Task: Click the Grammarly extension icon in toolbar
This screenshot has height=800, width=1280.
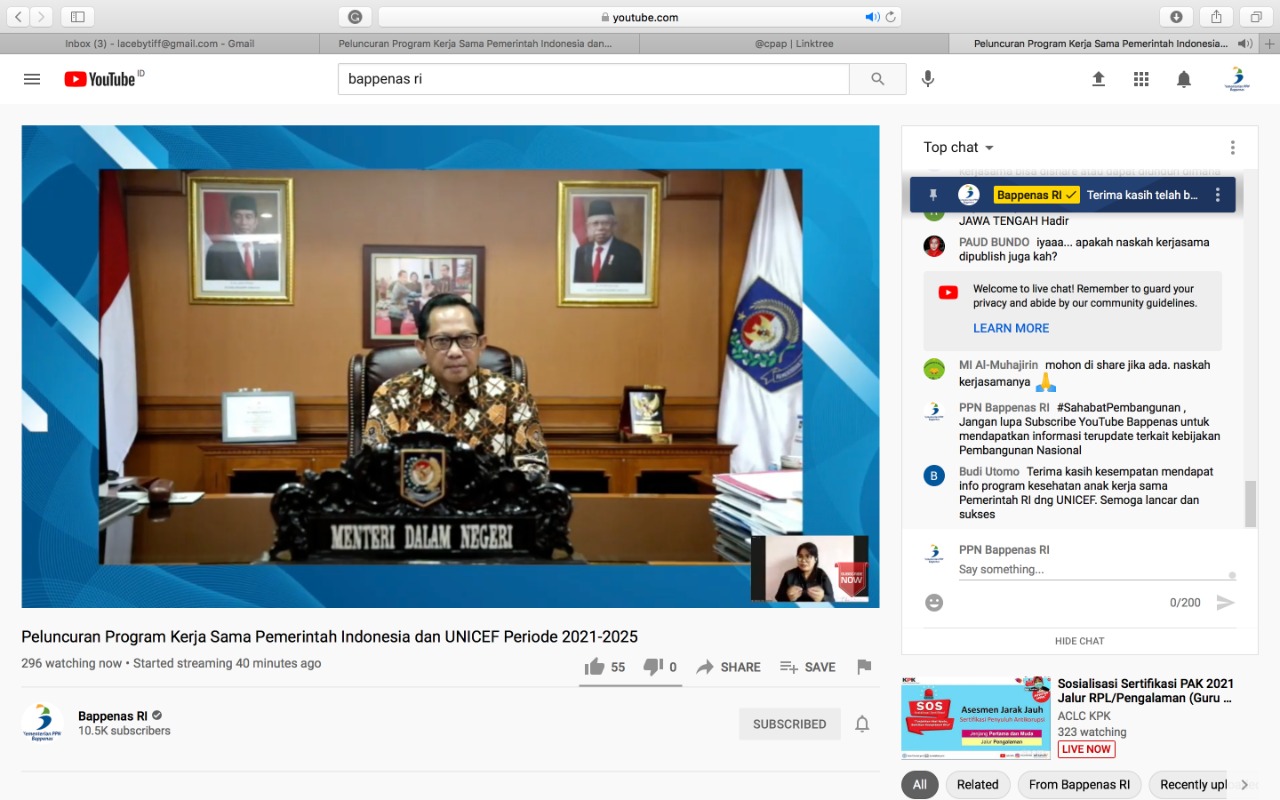Action: coord(355,16)
